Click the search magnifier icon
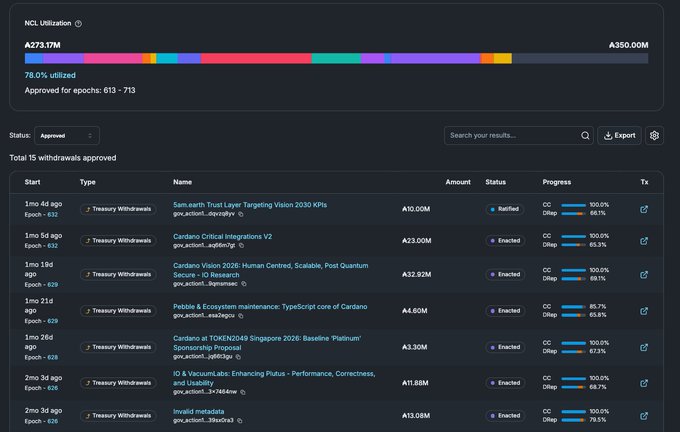680x432 pixels. tap(585, 136)
